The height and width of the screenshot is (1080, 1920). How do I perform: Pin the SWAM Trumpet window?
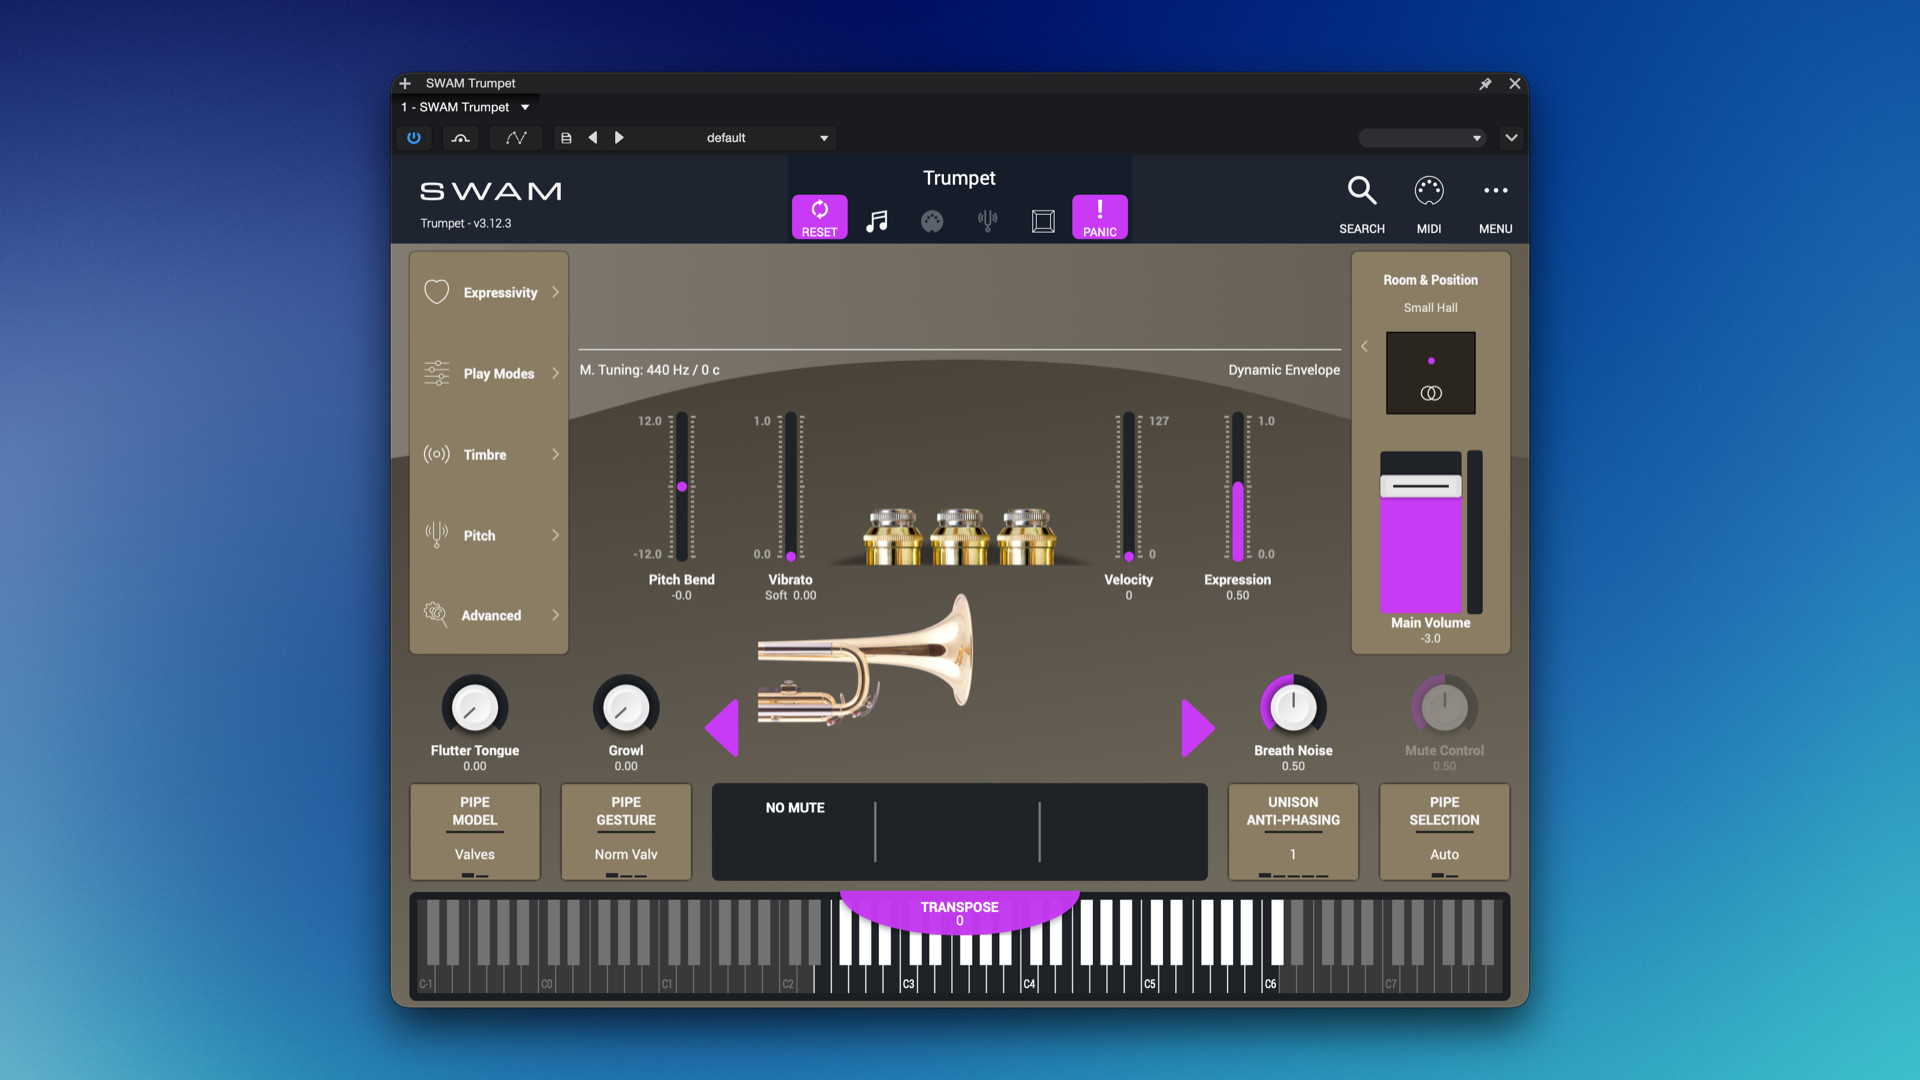1485,84
